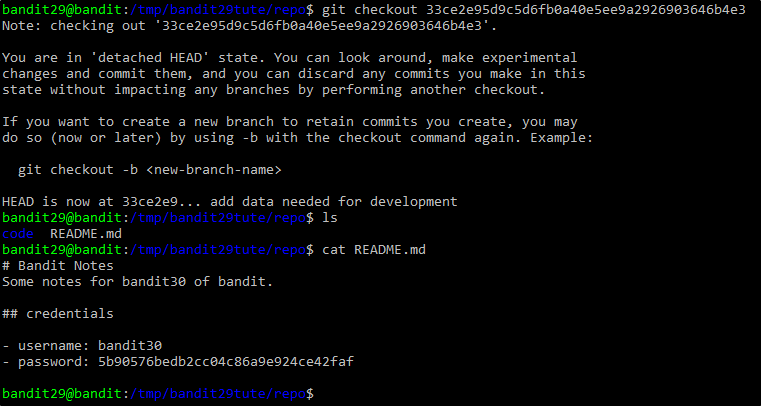Image resolution: width=761 pixels, height=406 pixels.
Task: Click 'Some notes for bandit30 of bandit.' line
Action: pos(138,281)
